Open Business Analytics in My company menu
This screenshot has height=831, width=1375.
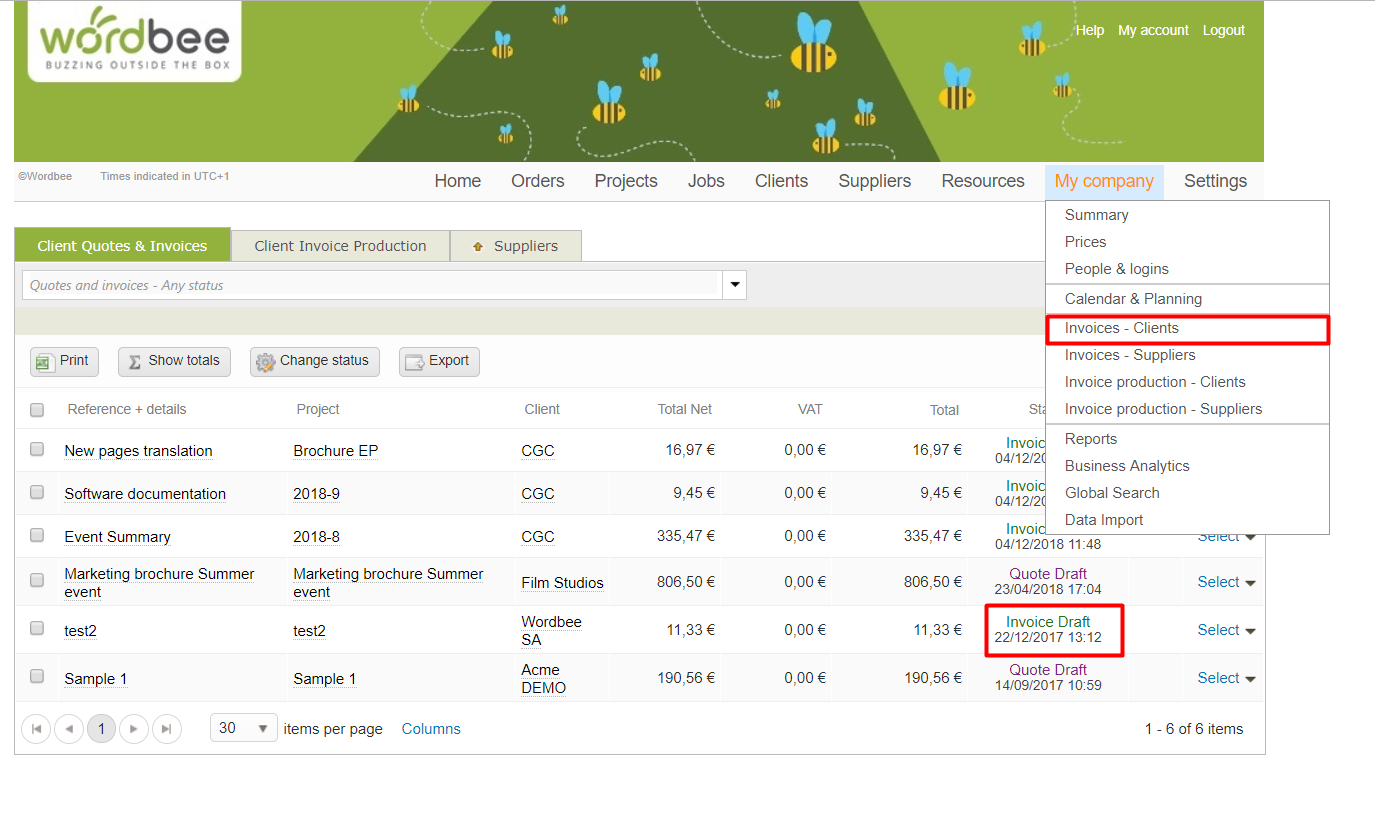coord(1127,466)
